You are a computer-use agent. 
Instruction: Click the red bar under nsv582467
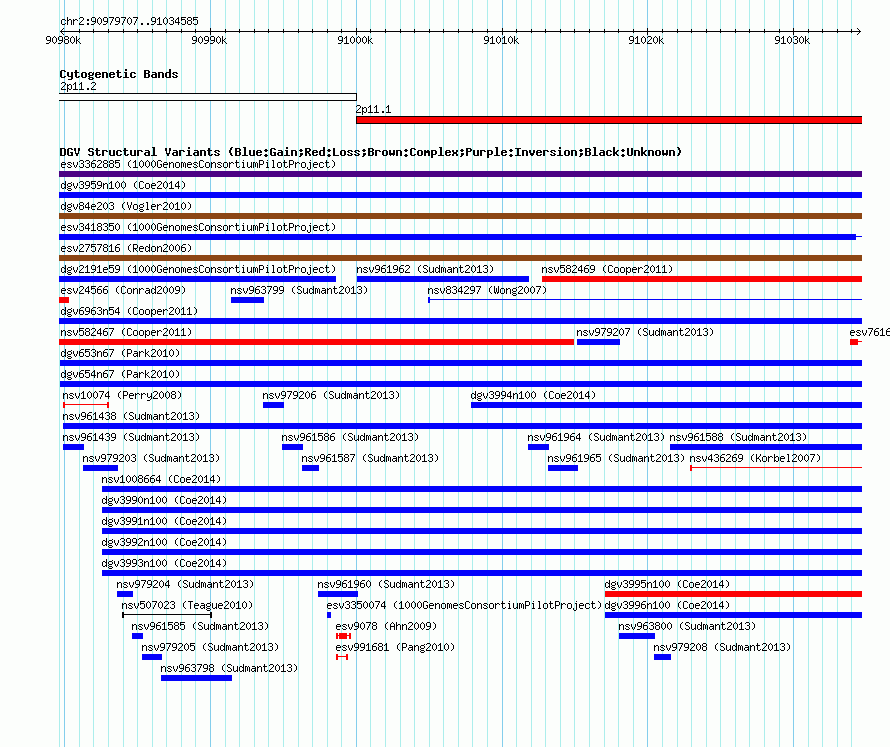coord(317,342)
